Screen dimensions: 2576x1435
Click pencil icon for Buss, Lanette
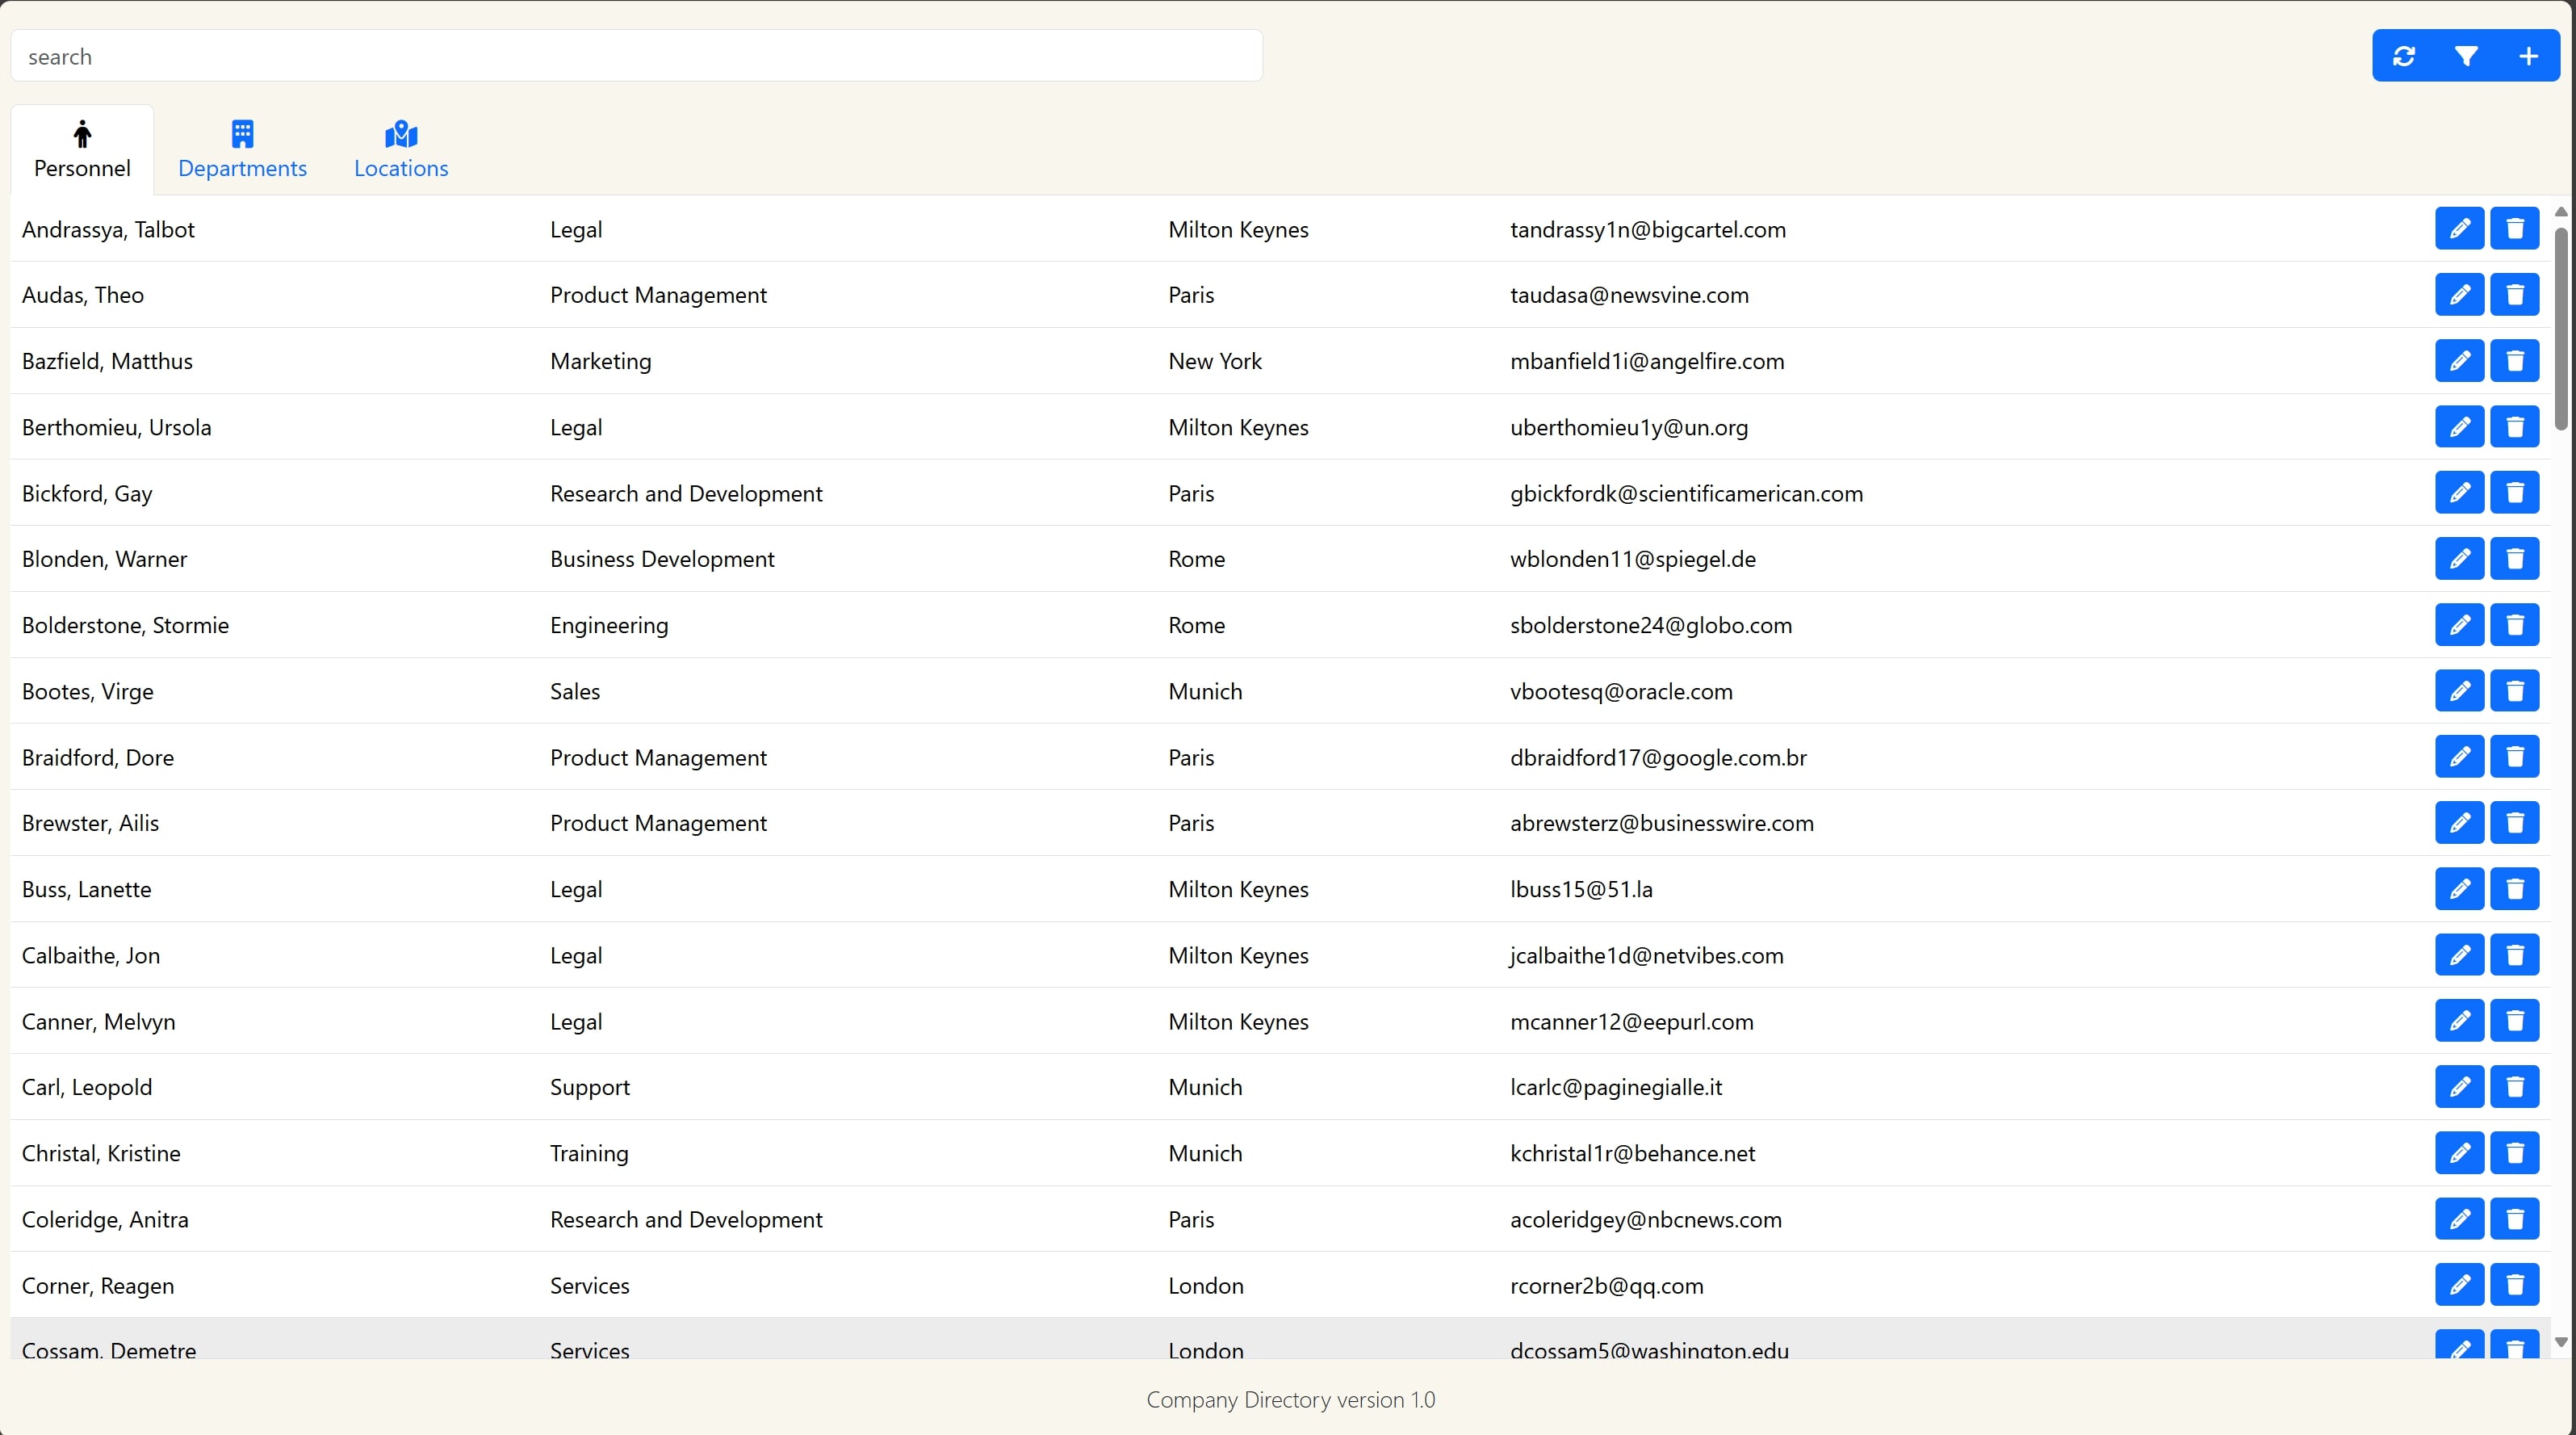click(2459, 889)
